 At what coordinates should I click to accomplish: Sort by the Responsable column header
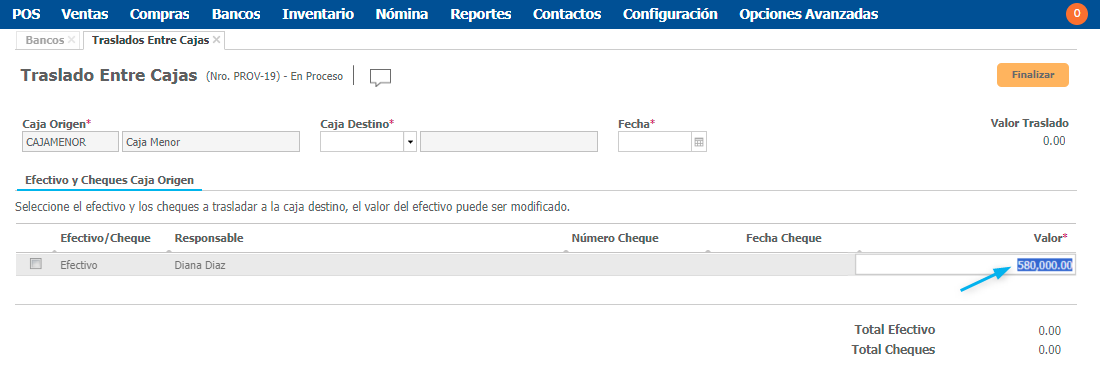[x=209, y=238]
